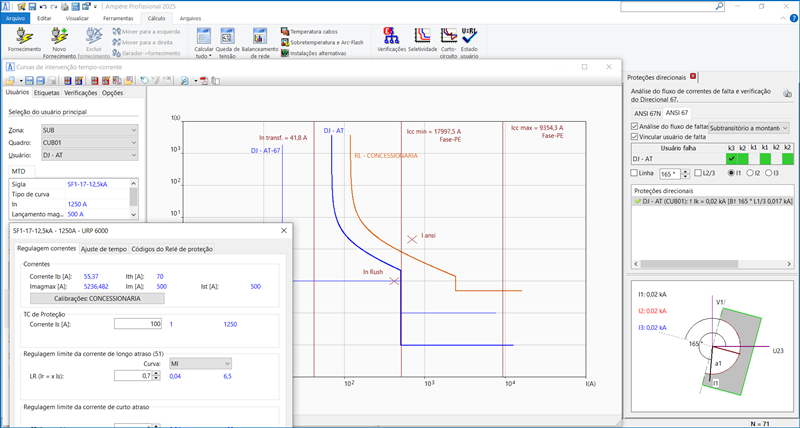
Task: Click the Save icon in the title bar
Action: point(32,7)
